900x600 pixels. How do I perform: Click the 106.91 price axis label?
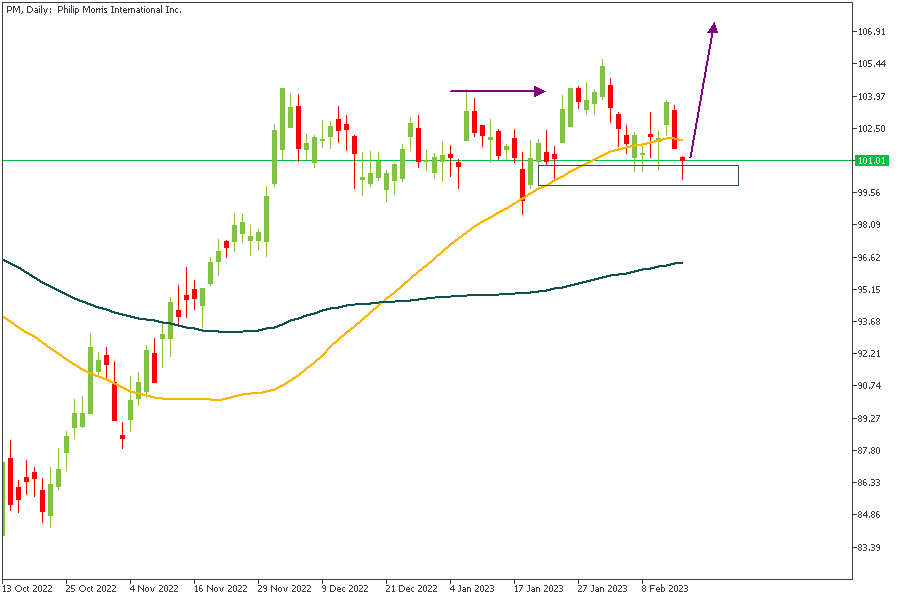coord(872,32)
